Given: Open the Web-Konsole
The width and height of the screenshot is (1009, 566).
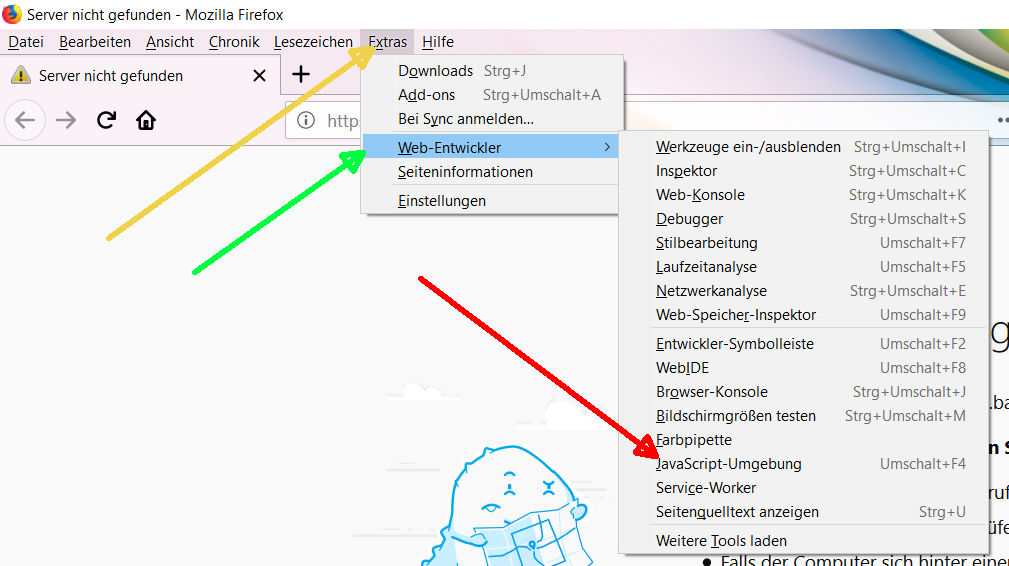Looking at the screenshot, I should click(x=804, y=195).
